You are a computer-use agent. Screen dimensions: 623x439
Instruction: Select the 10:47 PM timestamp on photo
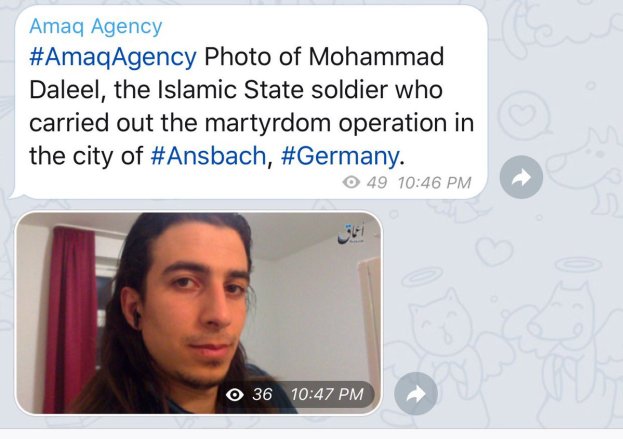point(327,395)
